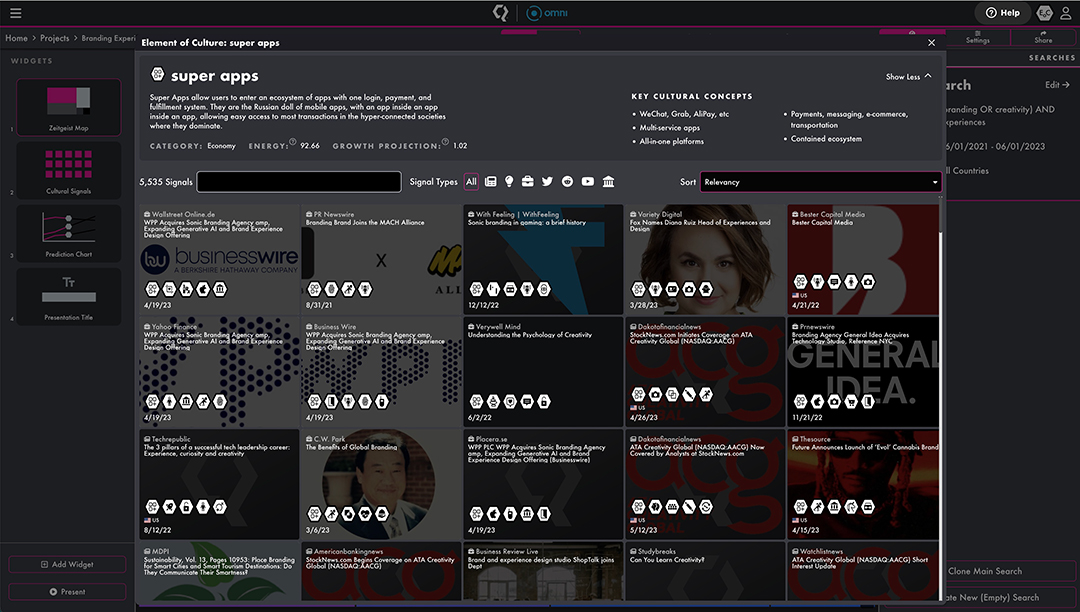Filter signals by Twitter icon

547,182
